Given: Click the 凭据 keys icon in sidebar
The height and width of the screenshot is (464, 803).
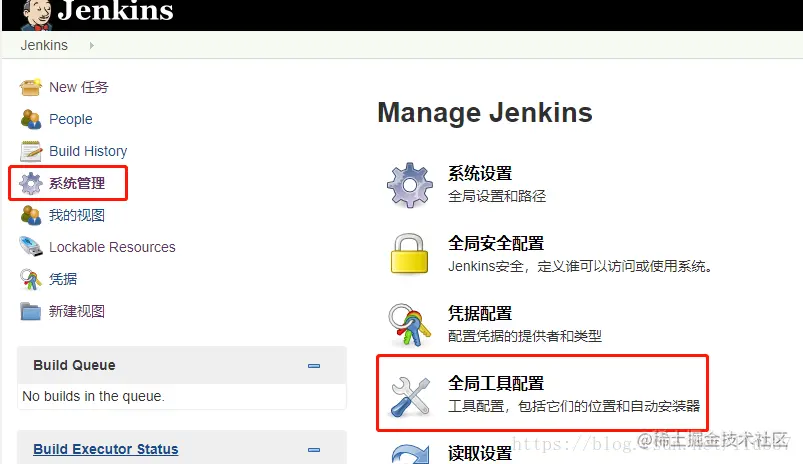Looking at the screenshot, I should (31, 280).
